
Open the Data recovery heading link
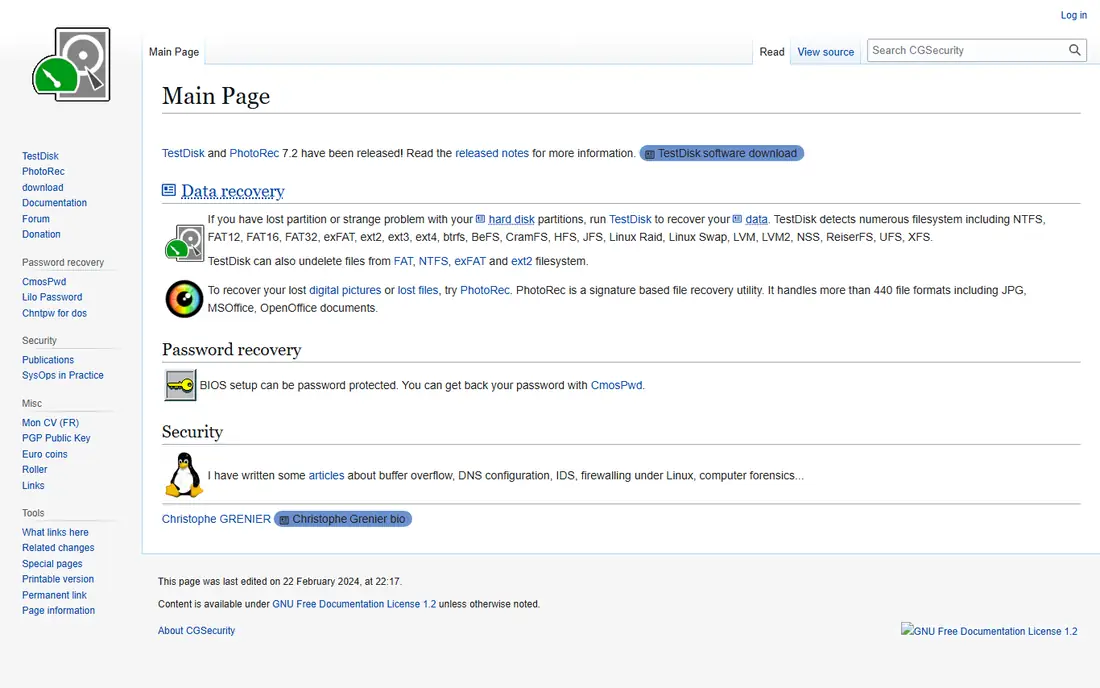[x=233, y=191]
